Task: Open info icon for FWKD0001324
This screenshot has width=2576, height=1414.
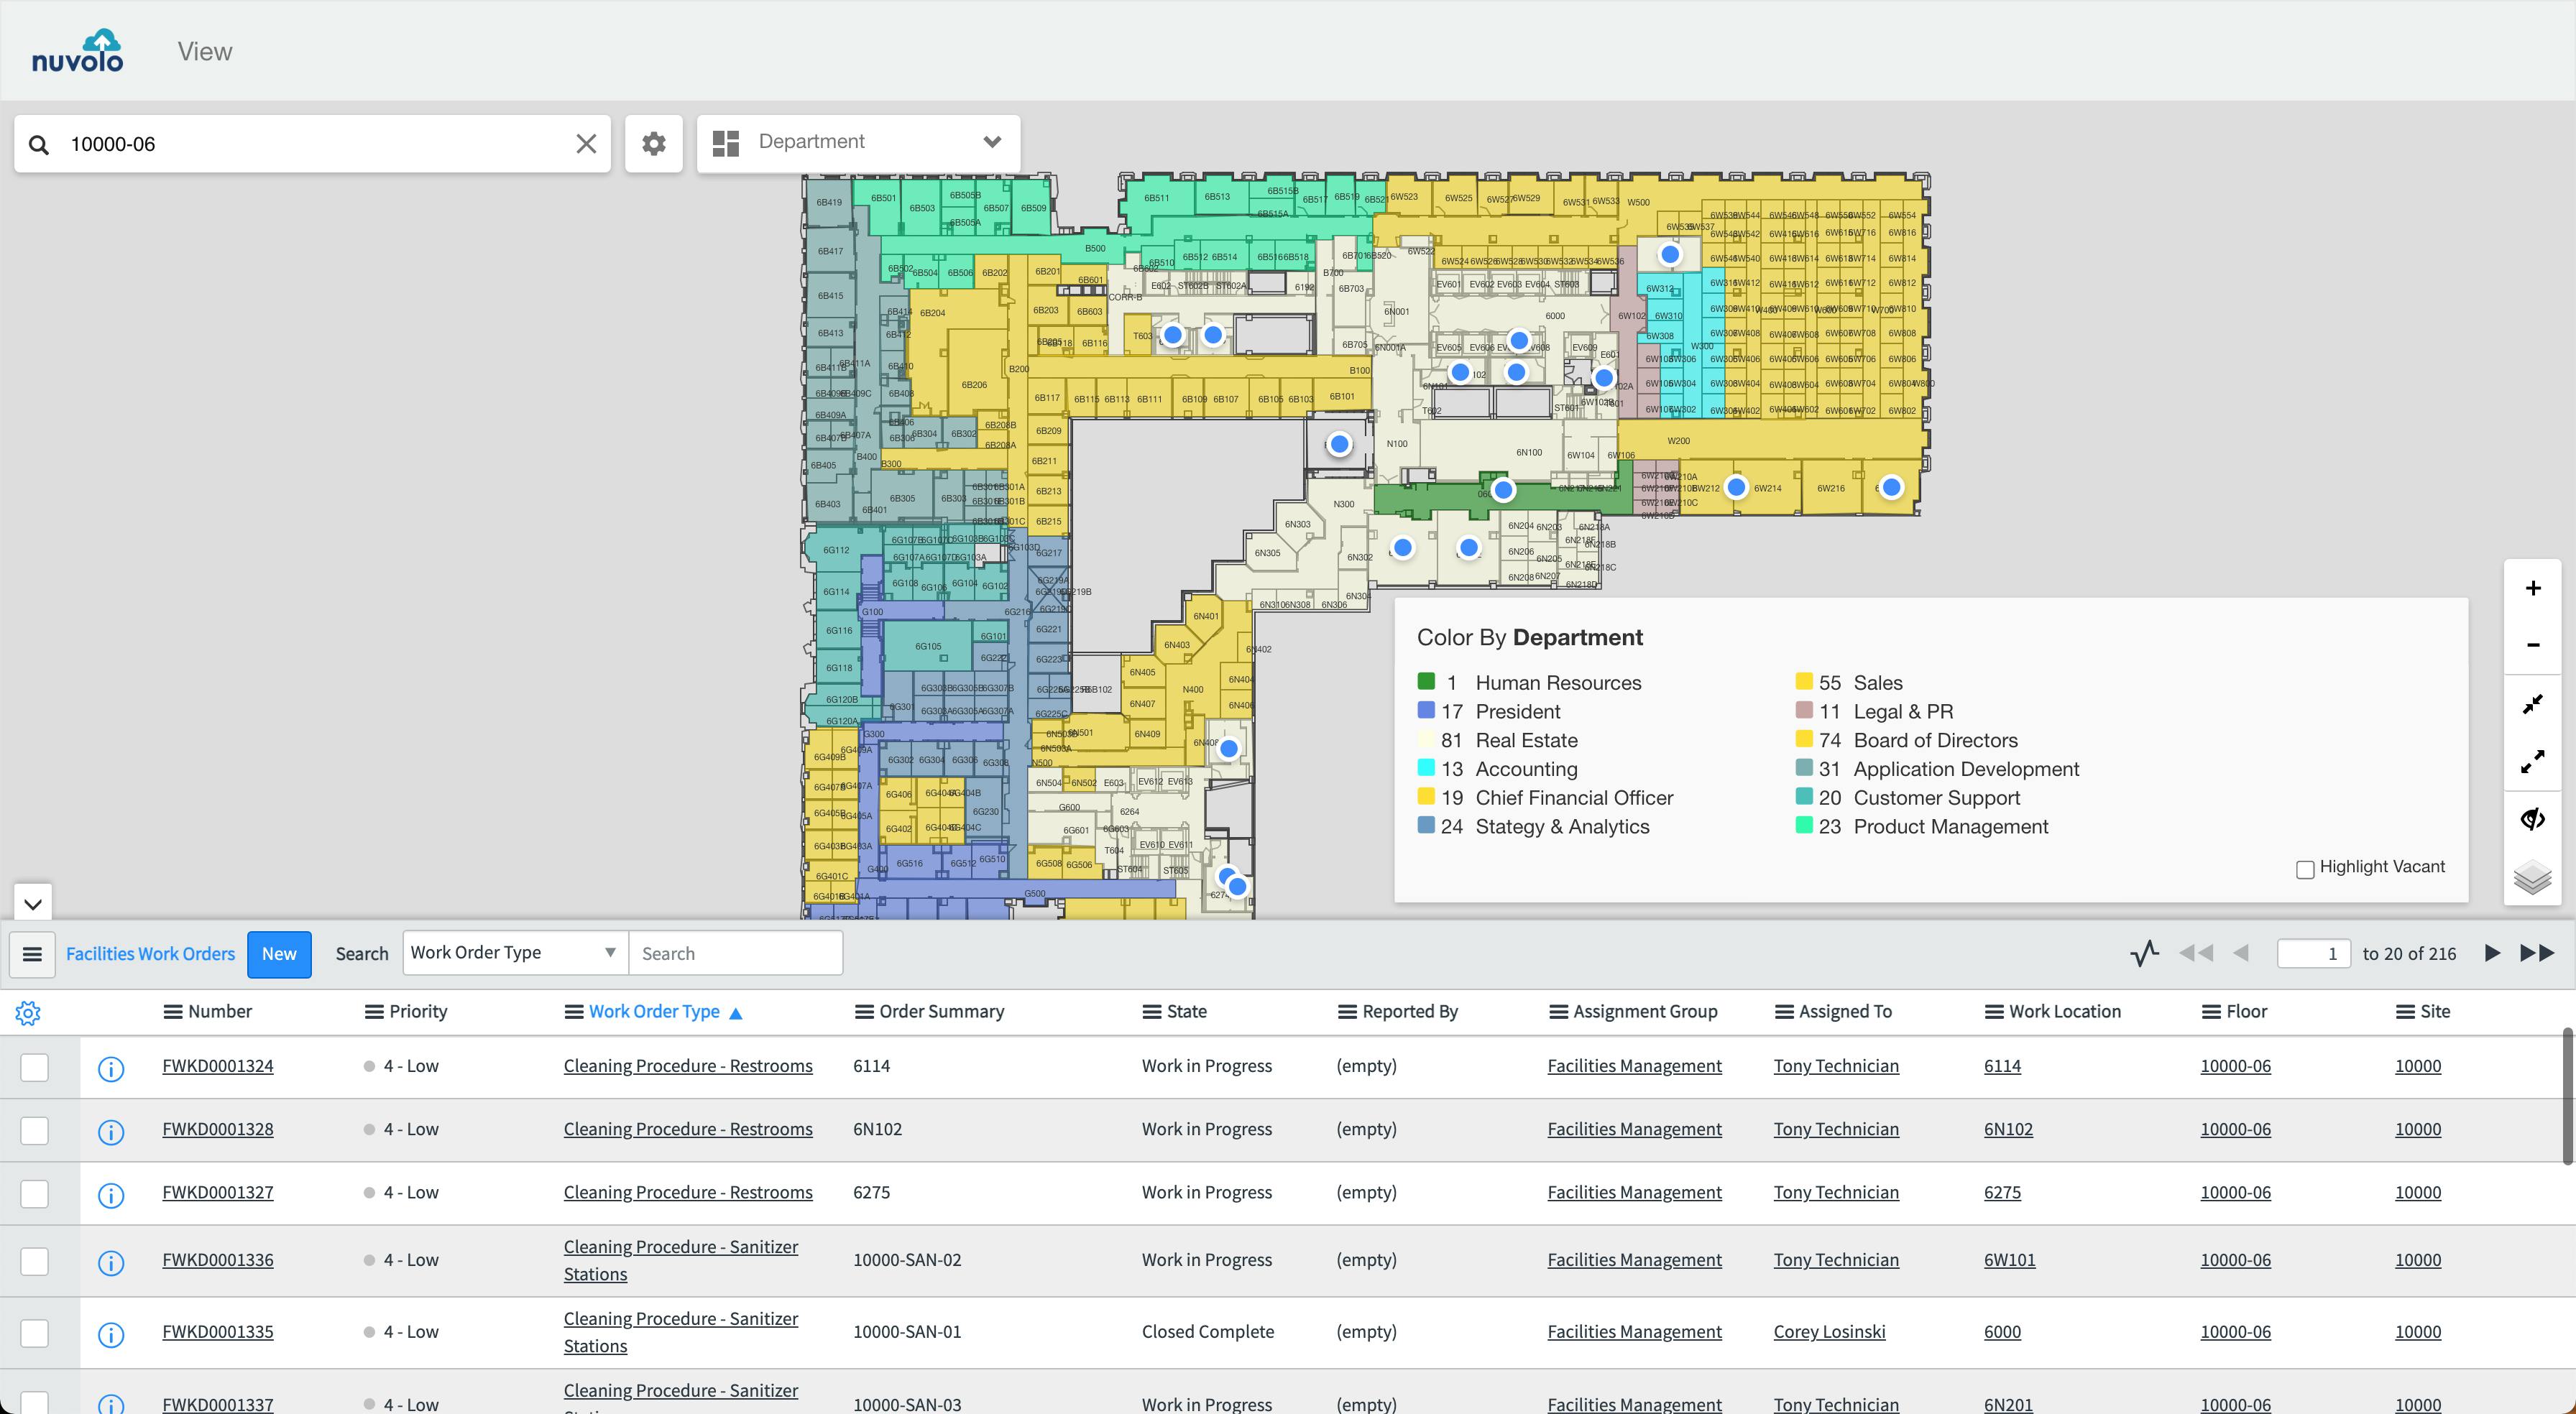Action: 111,1068
